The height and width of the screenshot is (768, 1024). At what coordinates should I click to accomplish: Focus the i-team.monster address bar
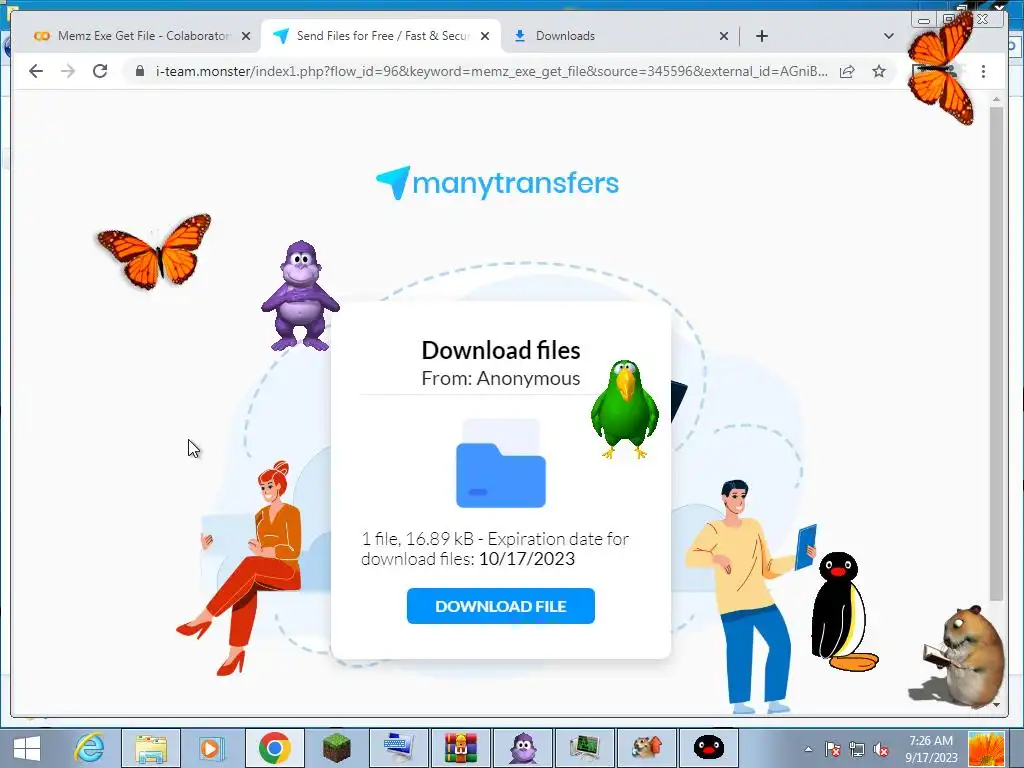point(492,71)
